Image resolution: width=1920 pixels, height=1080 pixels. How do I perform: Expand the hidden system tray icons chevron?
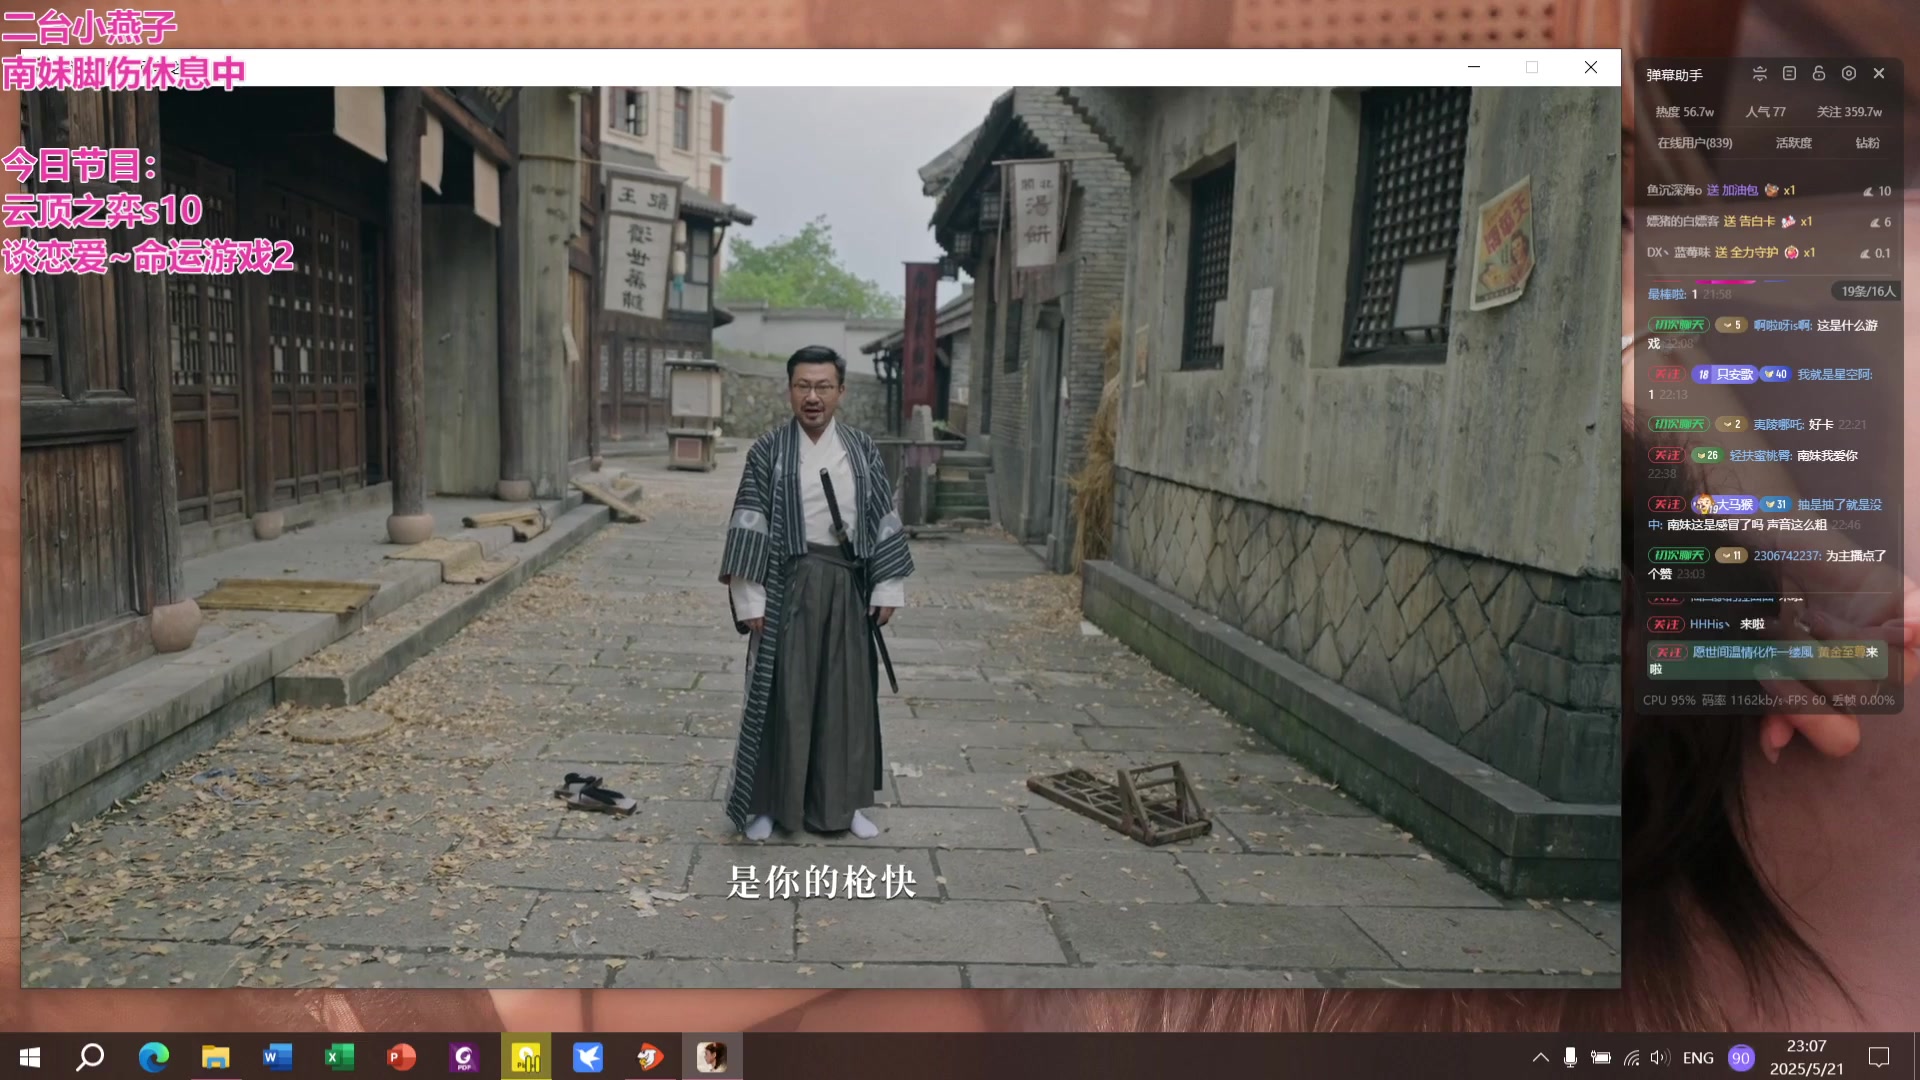(x=1540, y=1057)
